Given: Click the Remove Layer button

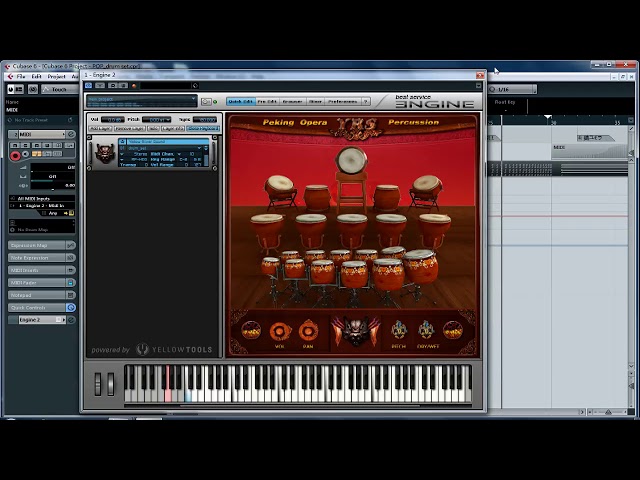Looking at the screenshot, I should 129,129.
